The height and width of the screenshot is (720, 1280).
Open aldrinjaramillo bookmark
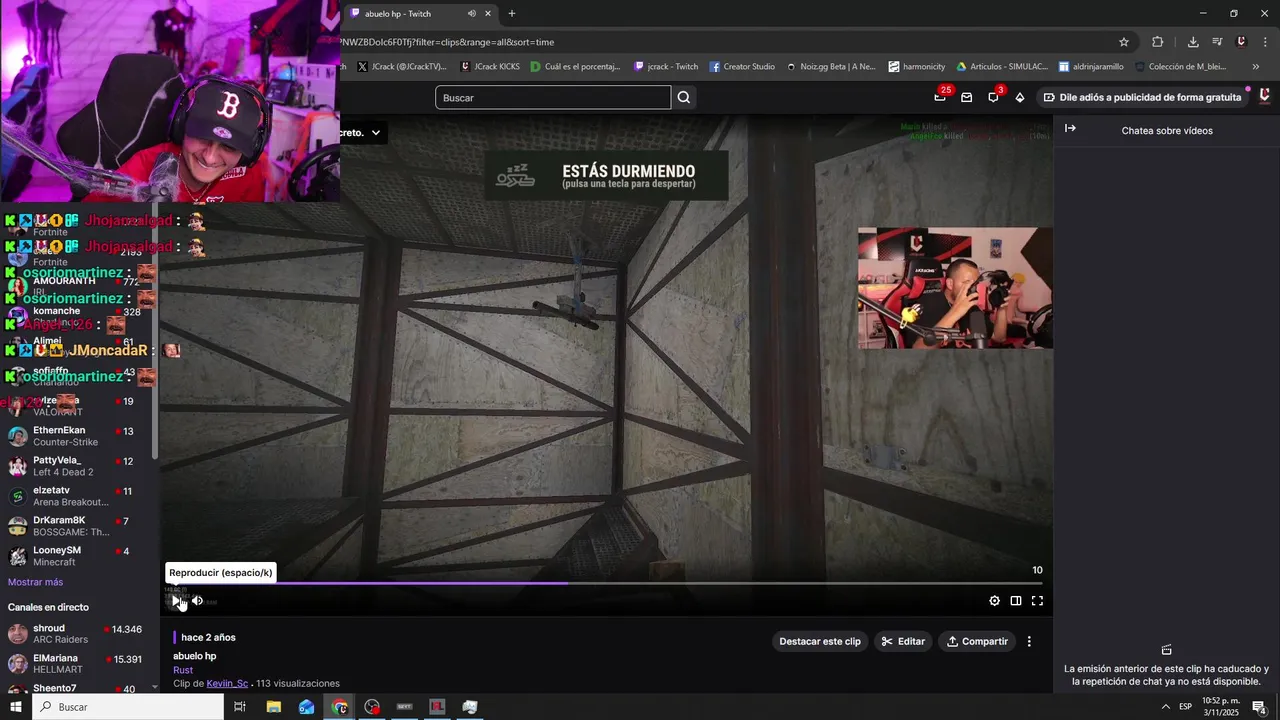click(1091, 67)
